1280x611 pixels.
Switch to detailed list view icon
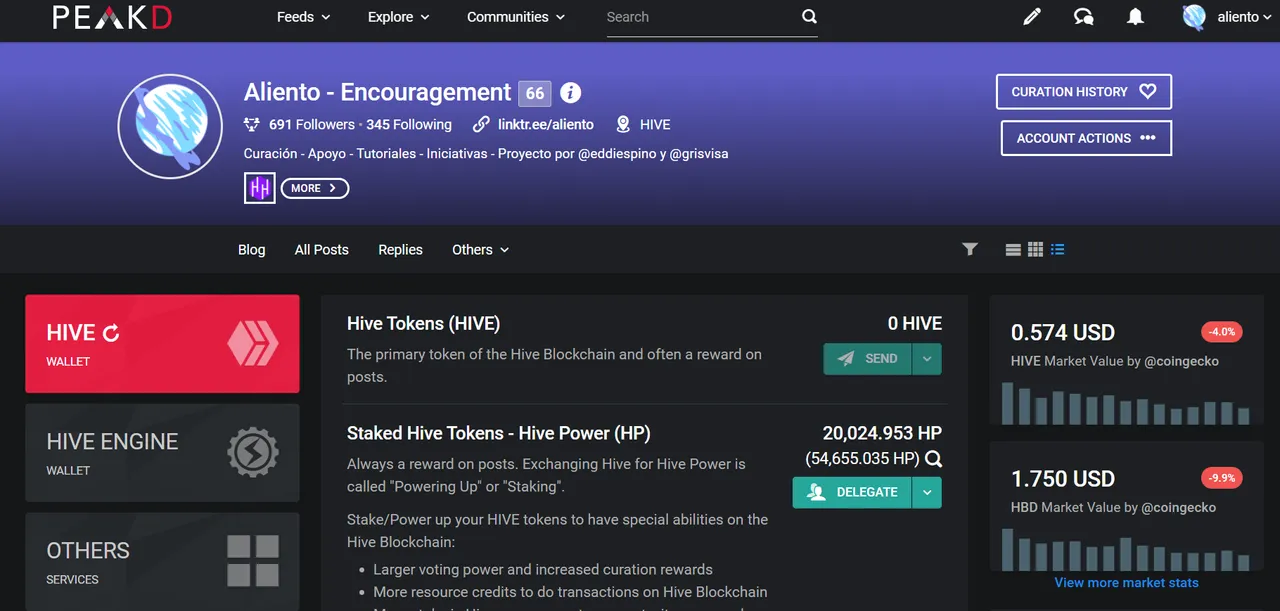click(x=1058, y=250)
